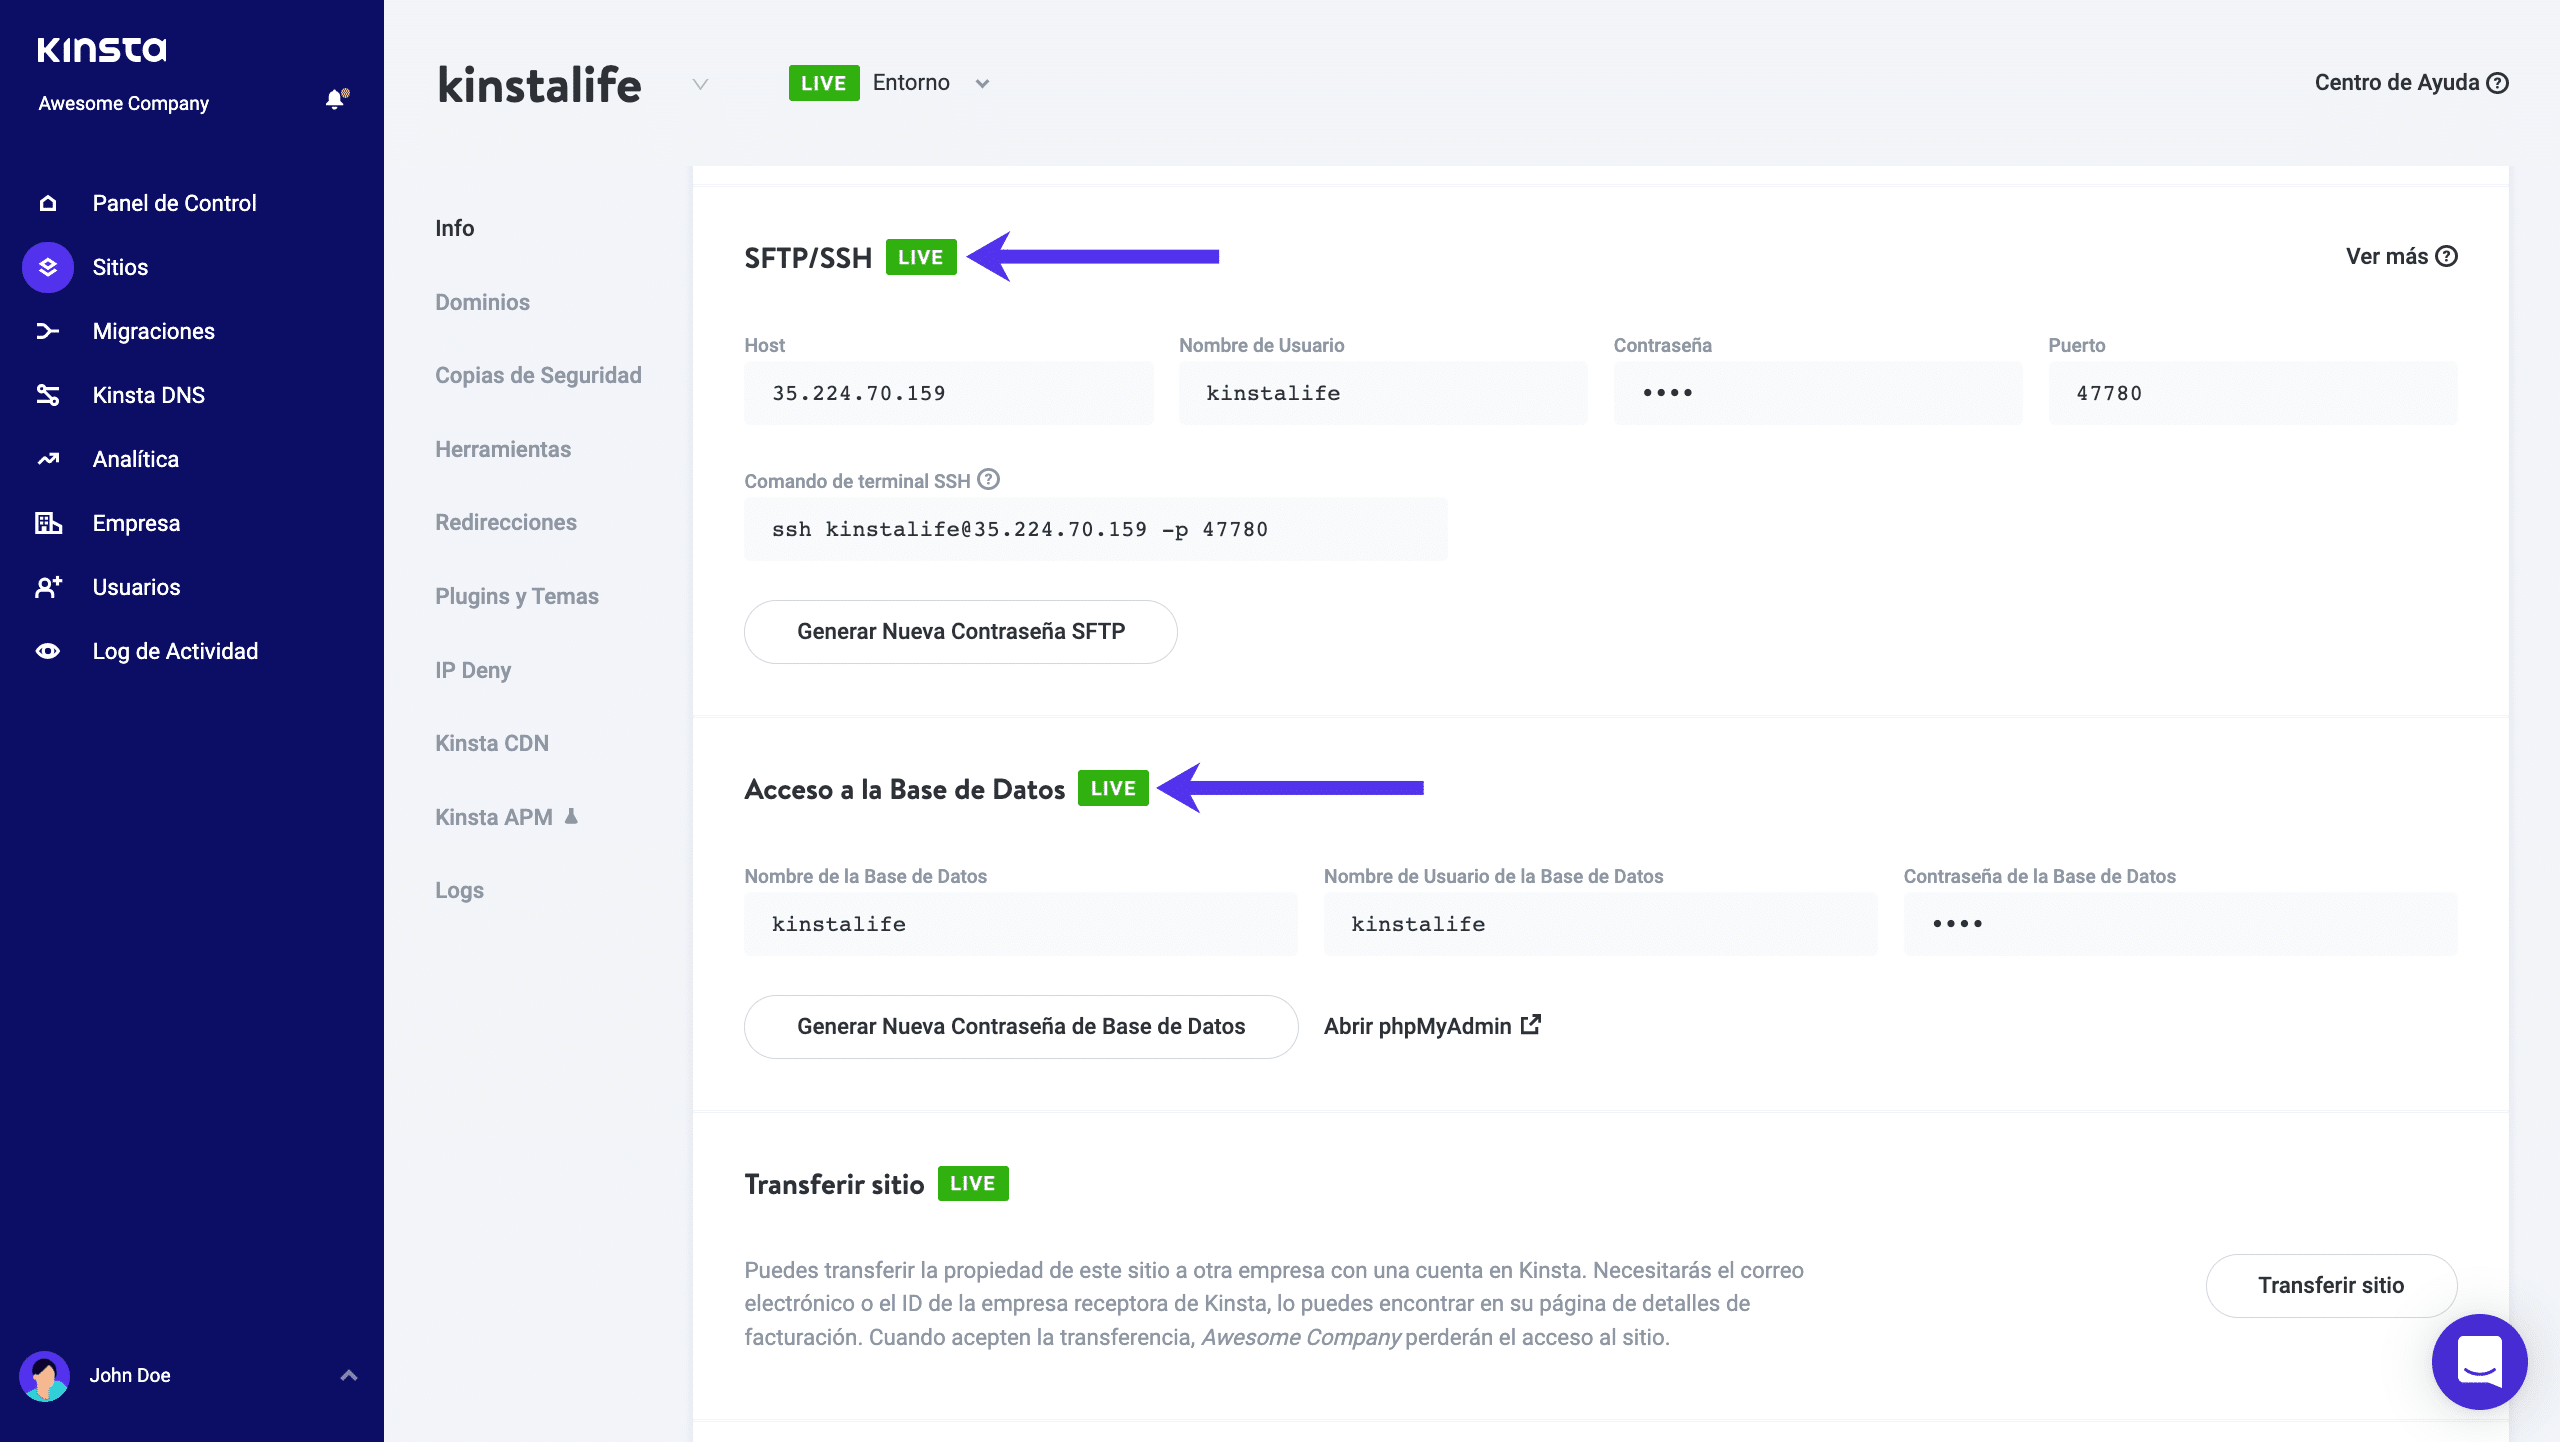Screen dimensions: 2560x1442
Task: Click the database password field
Action: [x=2180, y=924]
